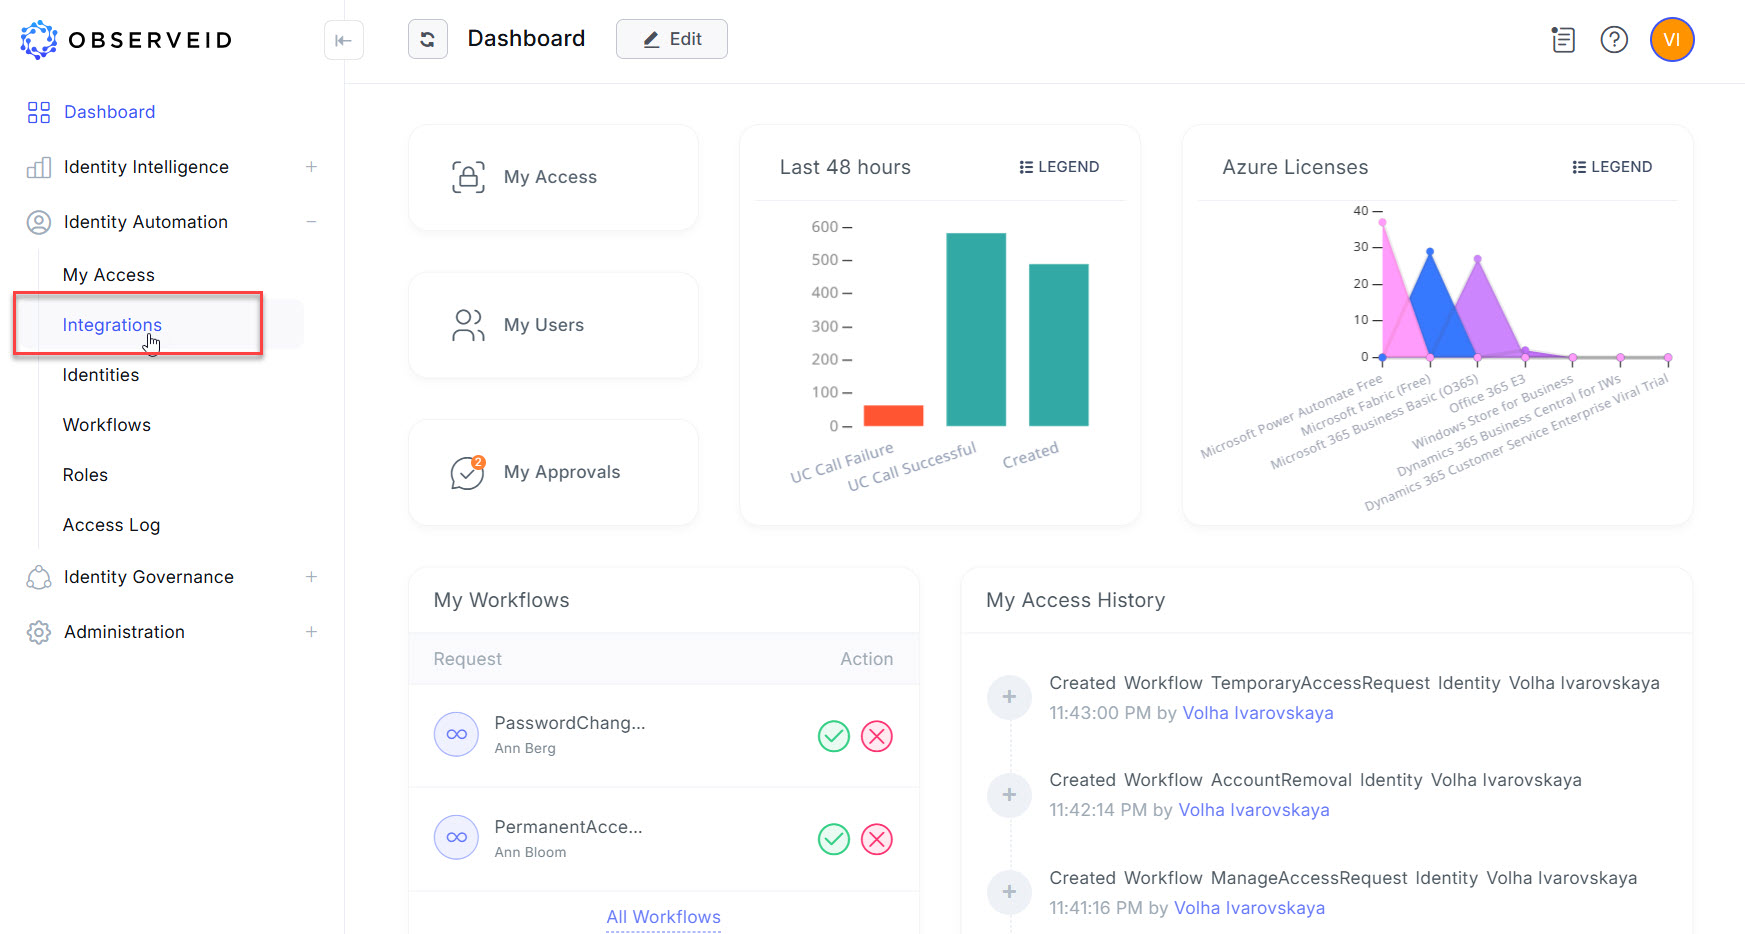
Task: Approve the PasswordChang... workflow request
Action: tap(833, 736)
